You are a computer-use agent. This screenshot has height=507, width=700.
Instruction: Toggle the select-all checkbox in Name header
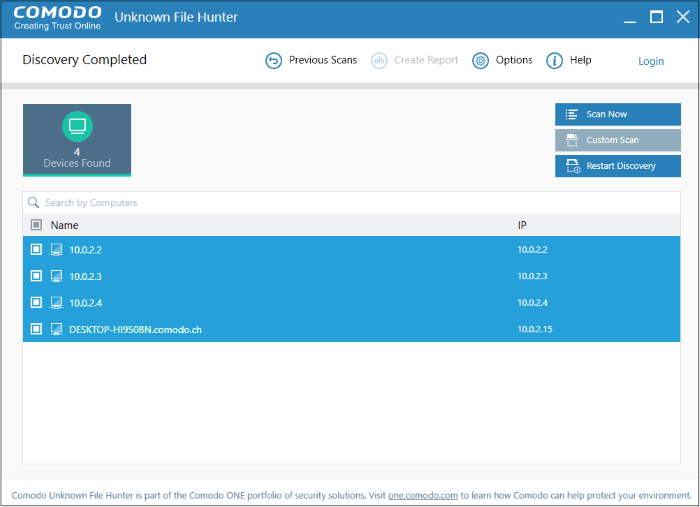pyautogui.click(x=36, y=224)
